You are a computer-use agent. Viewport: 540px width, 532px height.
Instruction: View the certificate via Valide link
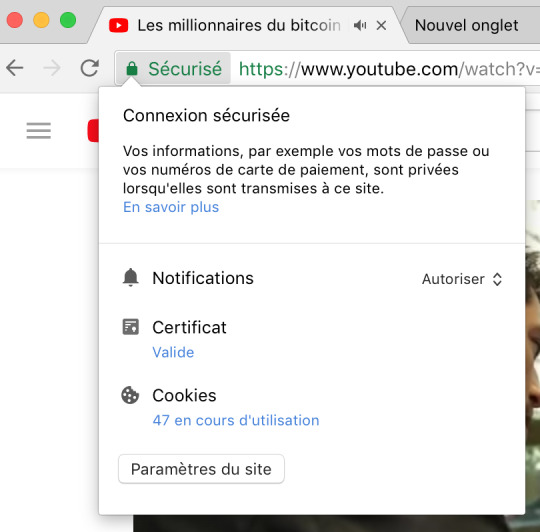click(173, 352)
